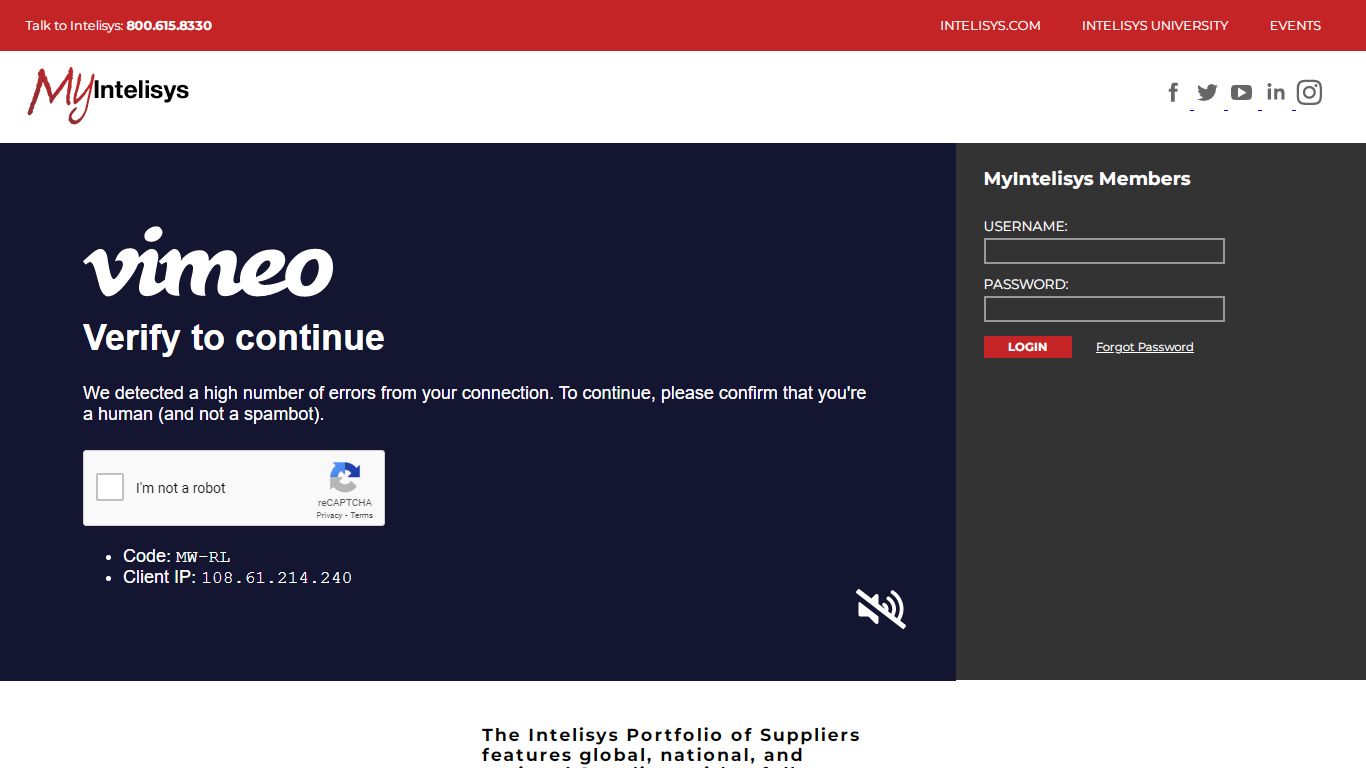Viewport: 1366px width, 768px height.
Task: Call the 800.615.8330 phone number
Action: tap(169, 26)
